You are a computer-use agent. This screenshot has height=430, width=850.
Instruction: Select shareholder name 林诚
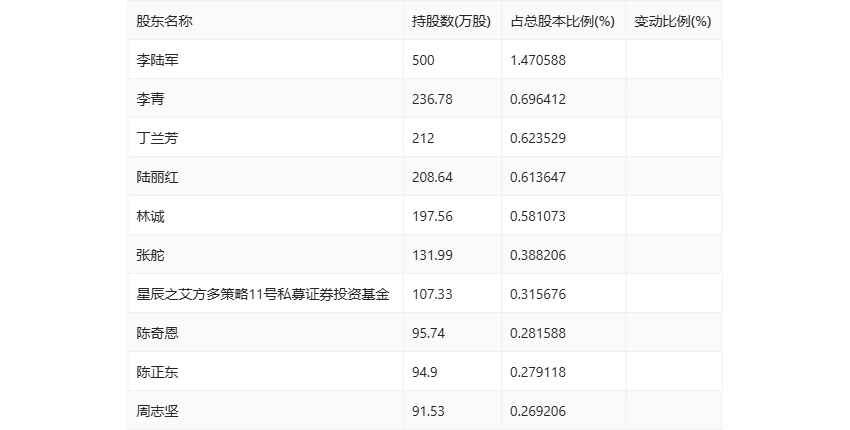click(150, 216)
